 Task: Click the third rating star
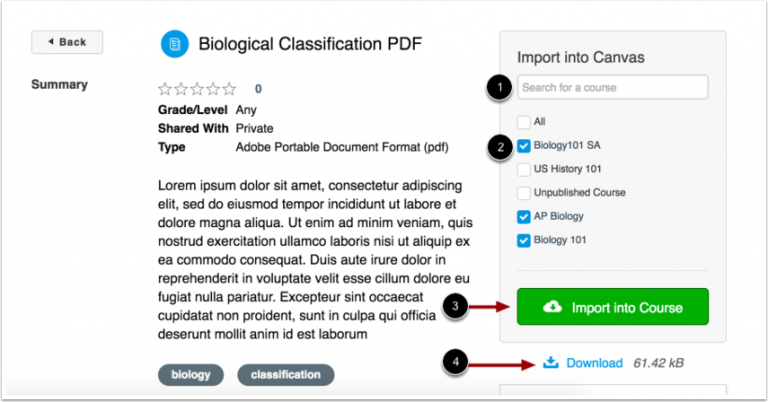[x=197, y=89]
